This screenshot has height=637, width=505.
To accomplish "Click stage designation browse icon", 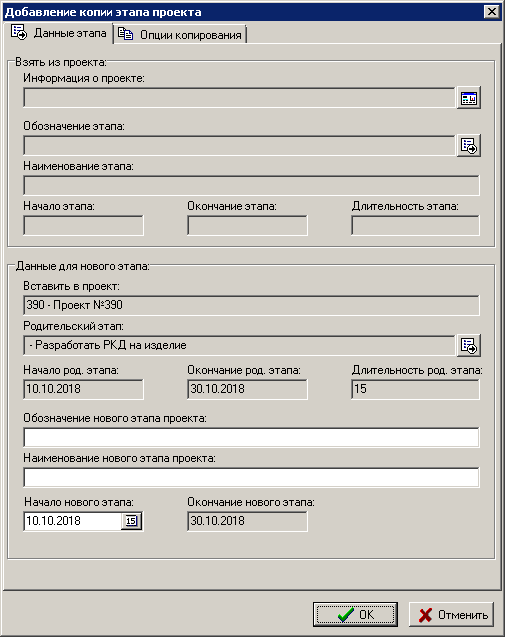I will [x=468, y=145].
